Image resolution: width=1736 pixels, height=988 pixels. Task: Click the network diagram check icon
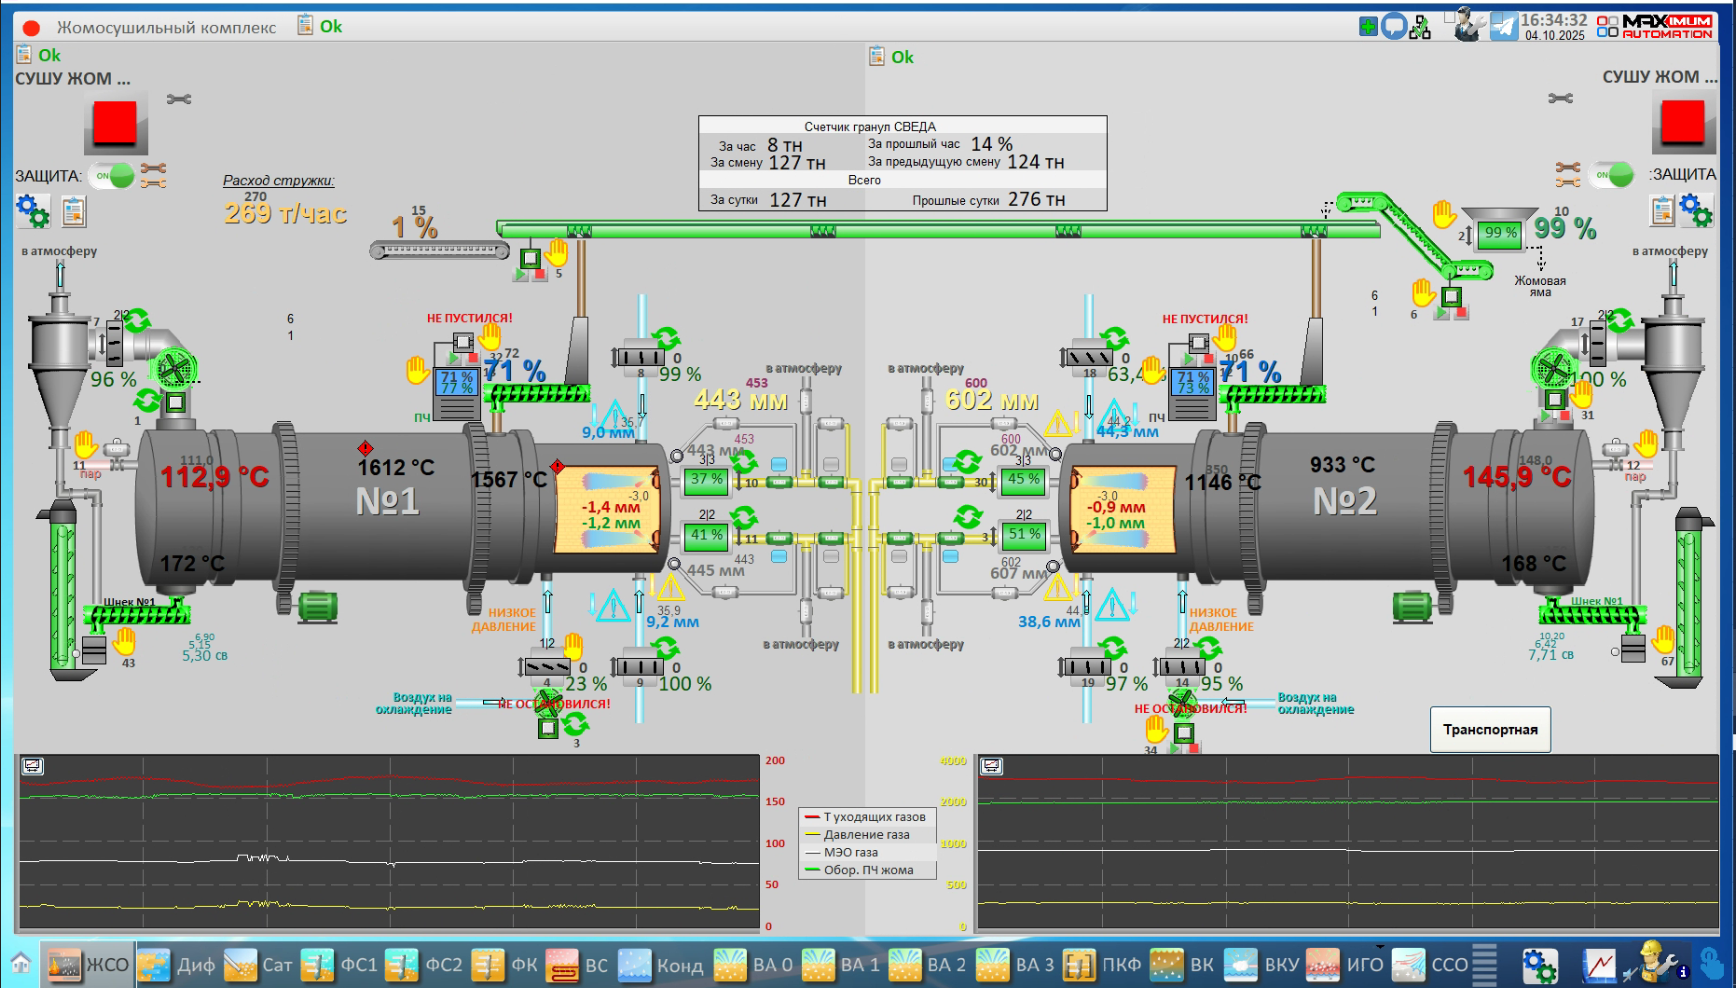1420,27
